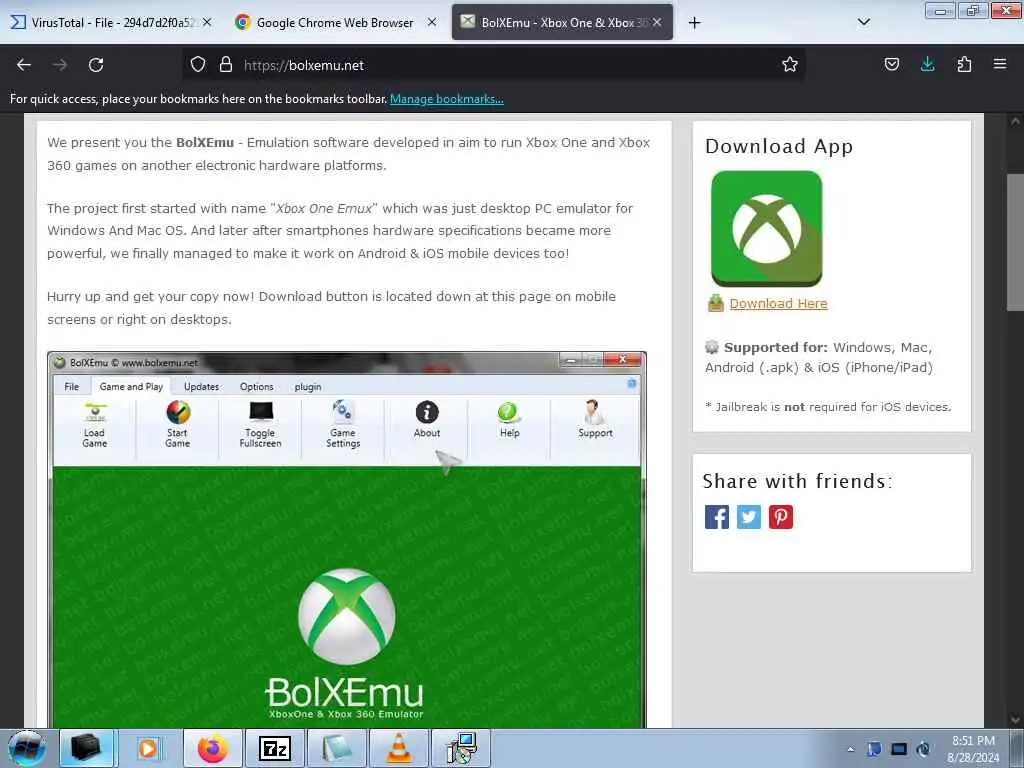1024x768 pixels.
Task: Open the network computers taskbar icon
Action: [x=462, y=748]
